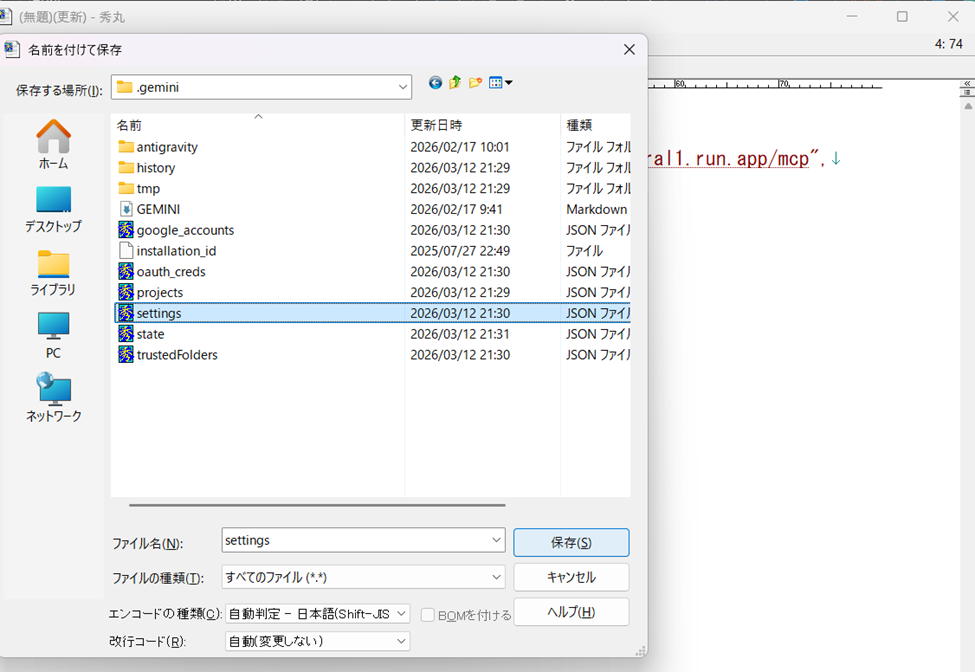The width and height of the screenshot is (975, 672).
Task: Expand the file type dropdown
Action: point(497,577)
